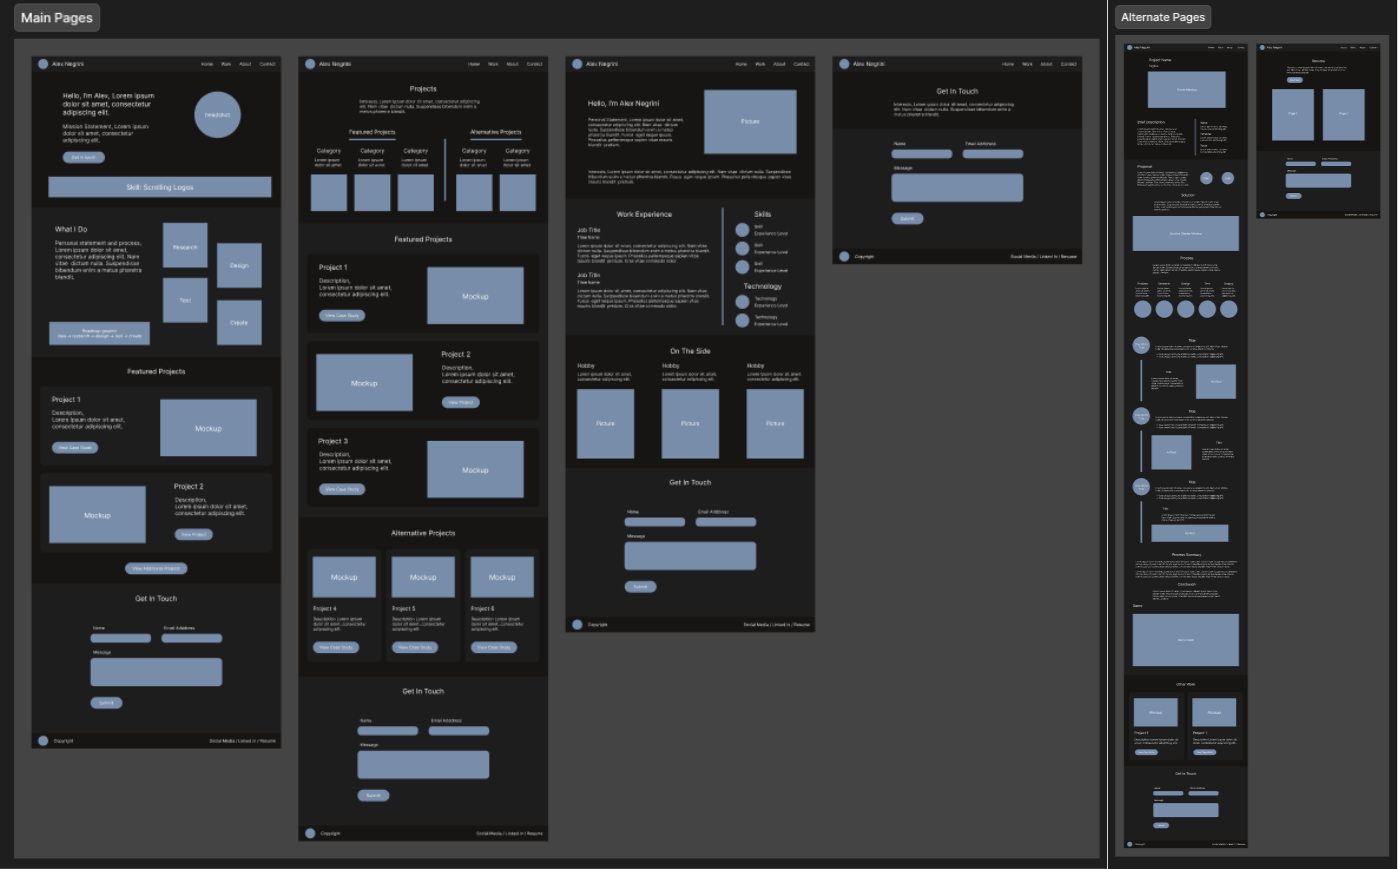Click the logo circle in the Projects page header
Image resolution: width=1398 pixels, height=869 pixels.
coord(310,64)
